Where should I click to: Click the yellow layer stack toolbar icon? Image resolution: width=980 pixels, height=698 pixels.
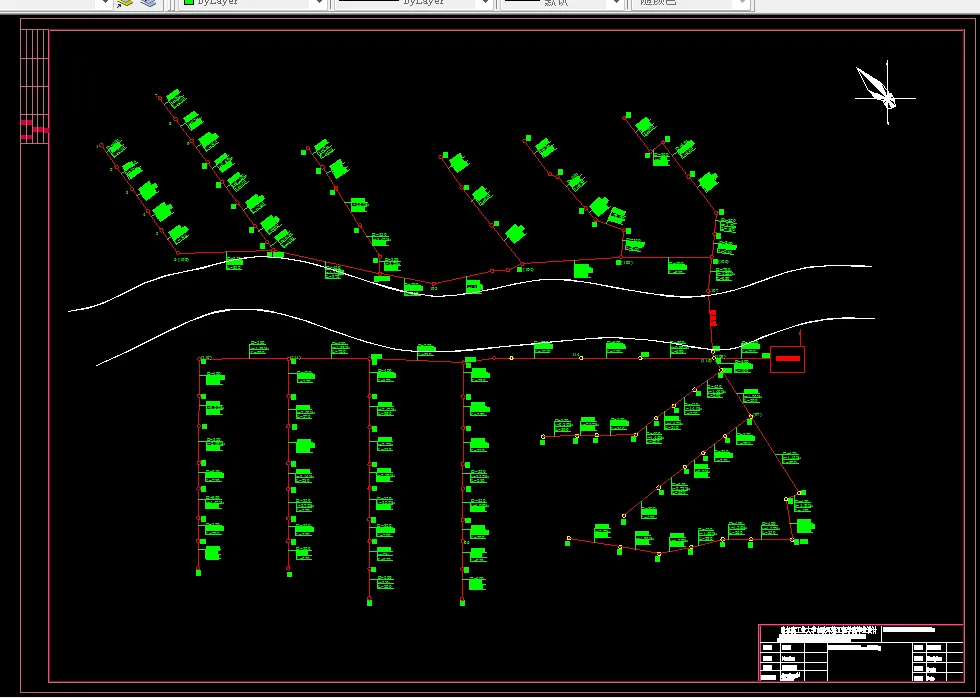point(125,3)
